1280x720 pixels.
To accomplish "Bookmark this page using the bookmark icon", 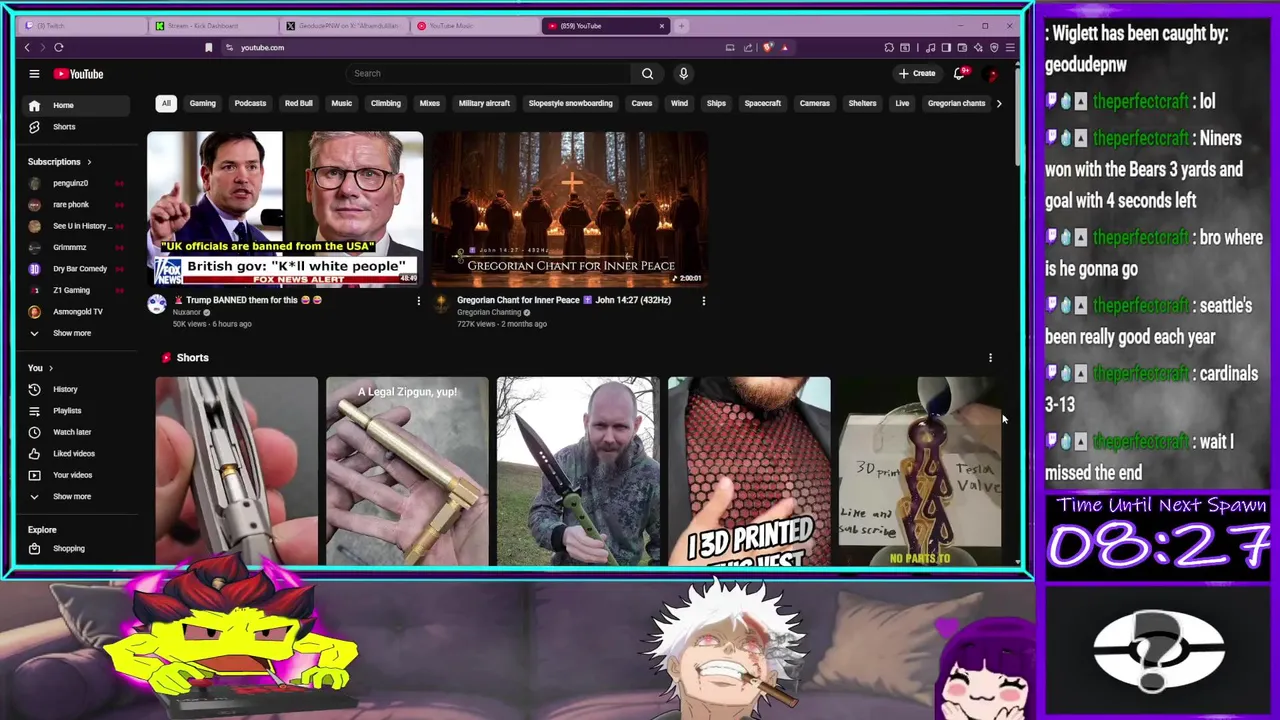I will pyautogui.click(x=208, y=48).
